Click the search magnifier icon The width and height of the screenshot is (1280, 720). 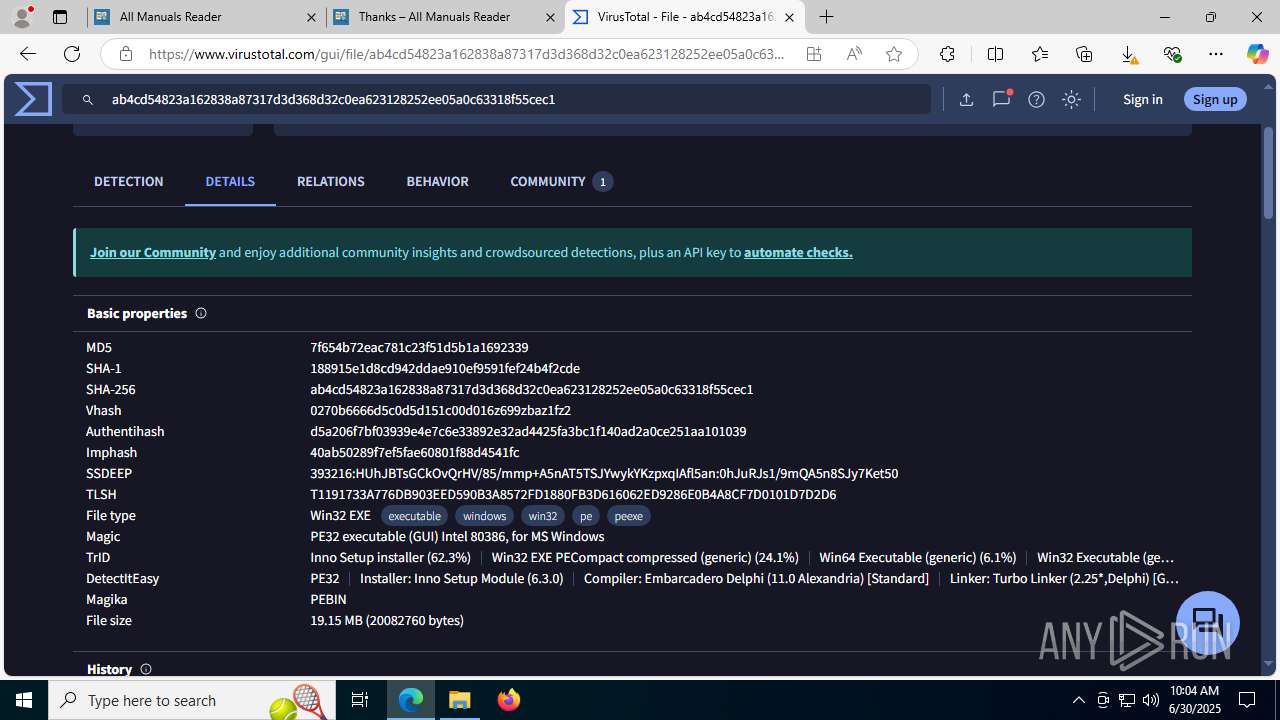88,100
